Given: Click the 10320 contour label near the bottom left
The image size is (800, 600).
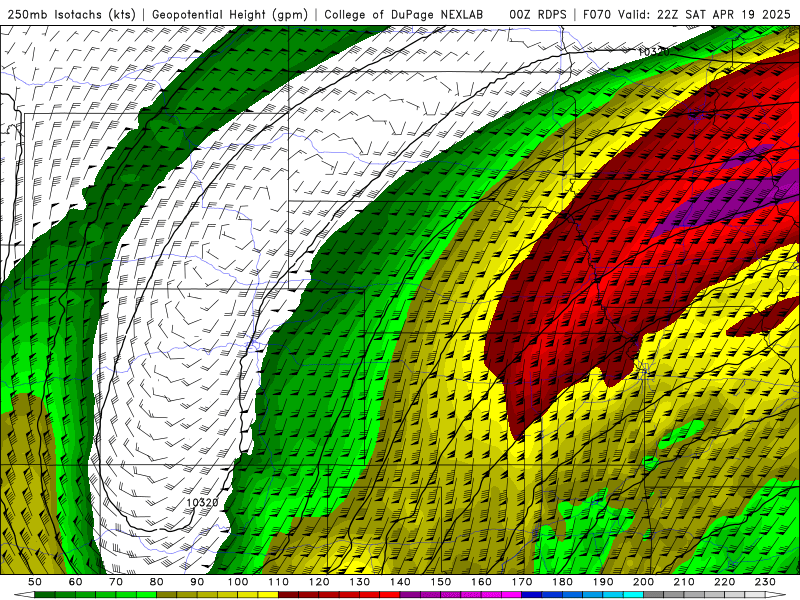Looking at the screenshot, I should [x=202, y=503].
